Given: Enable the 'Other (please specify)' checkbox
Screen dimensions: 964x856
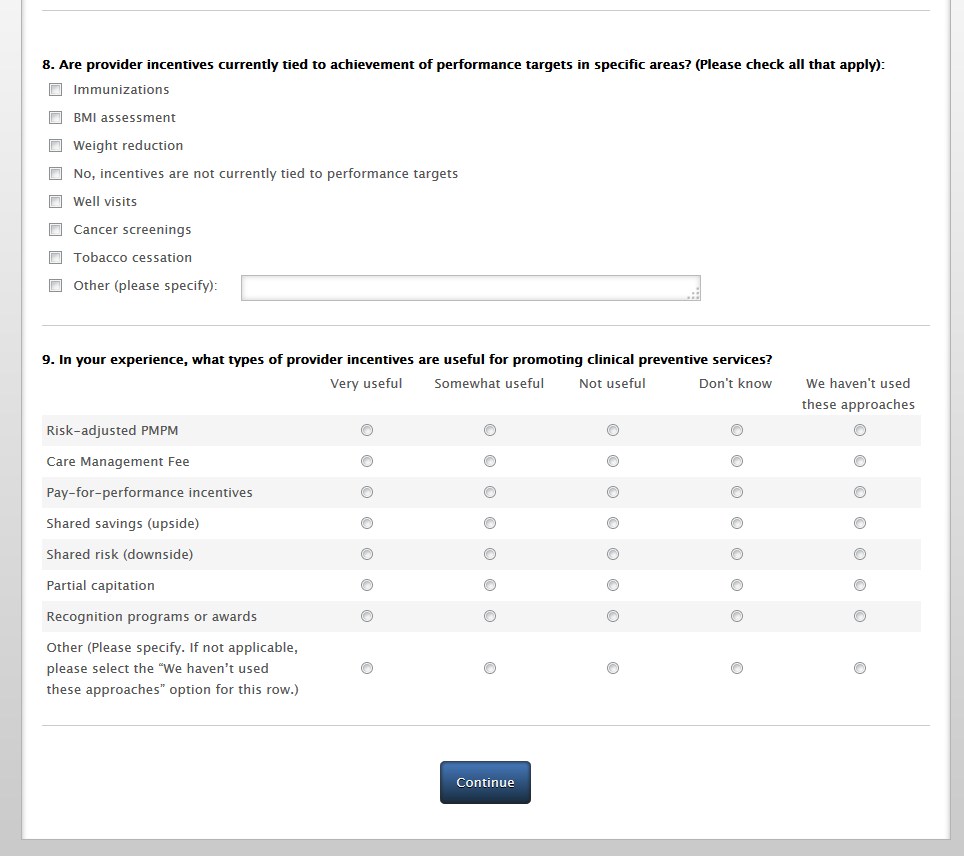Looking at the screenshot, I should tap(55, 286).
